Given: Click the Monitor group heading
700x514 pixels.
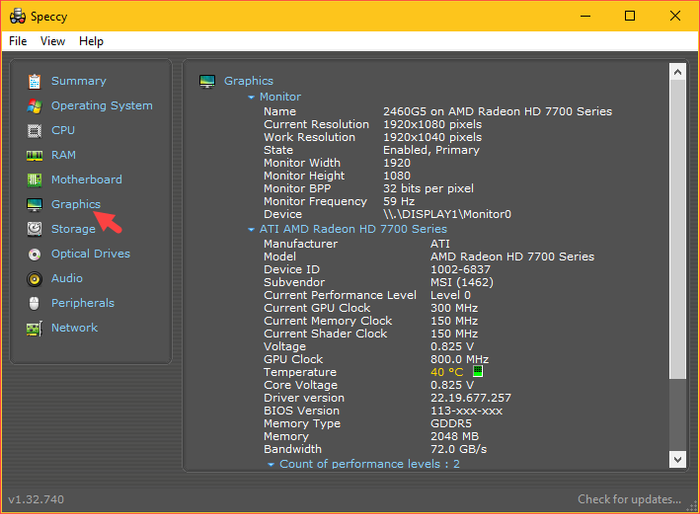Looking at the screenshot, I should (280, 96).
